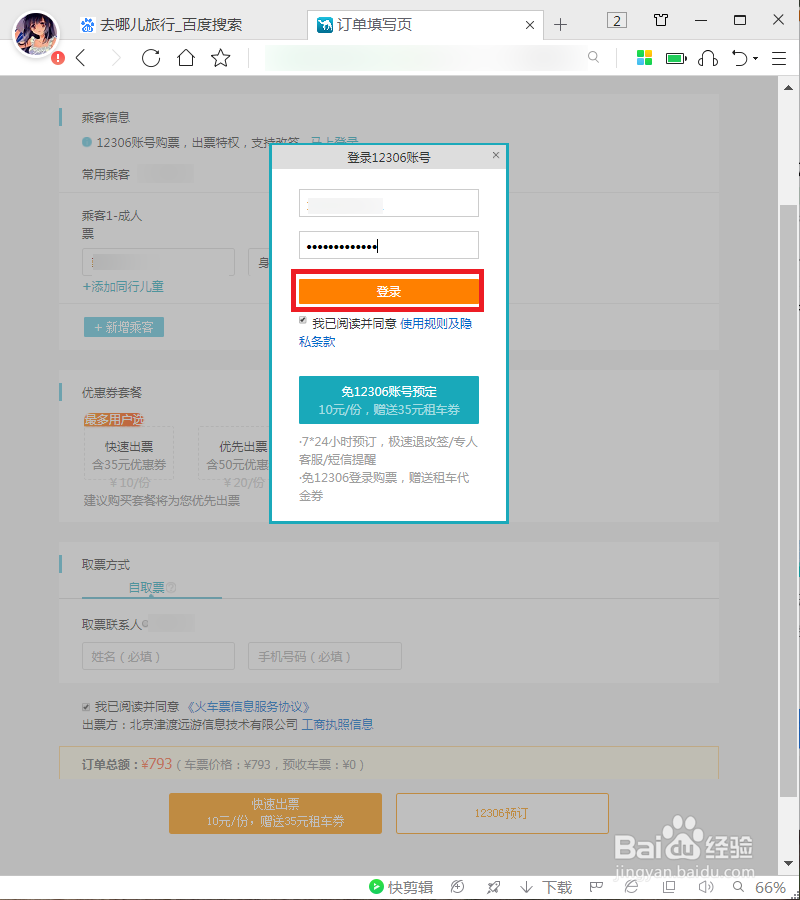Click the user avatar picture

[x=36, y=34]
